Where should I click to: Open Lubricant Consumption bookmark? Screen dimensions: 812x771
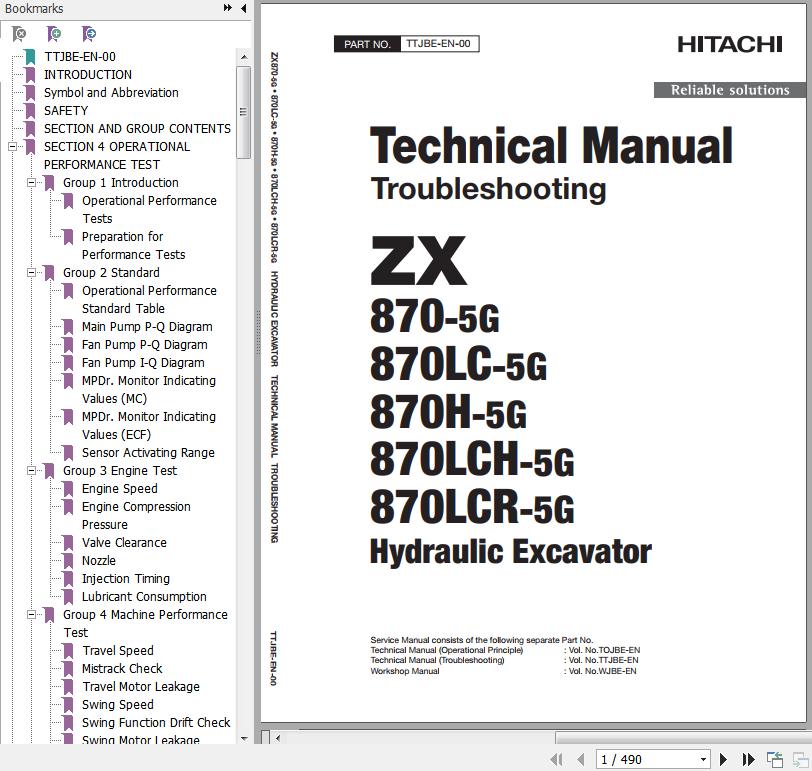[x=144, y=597]
